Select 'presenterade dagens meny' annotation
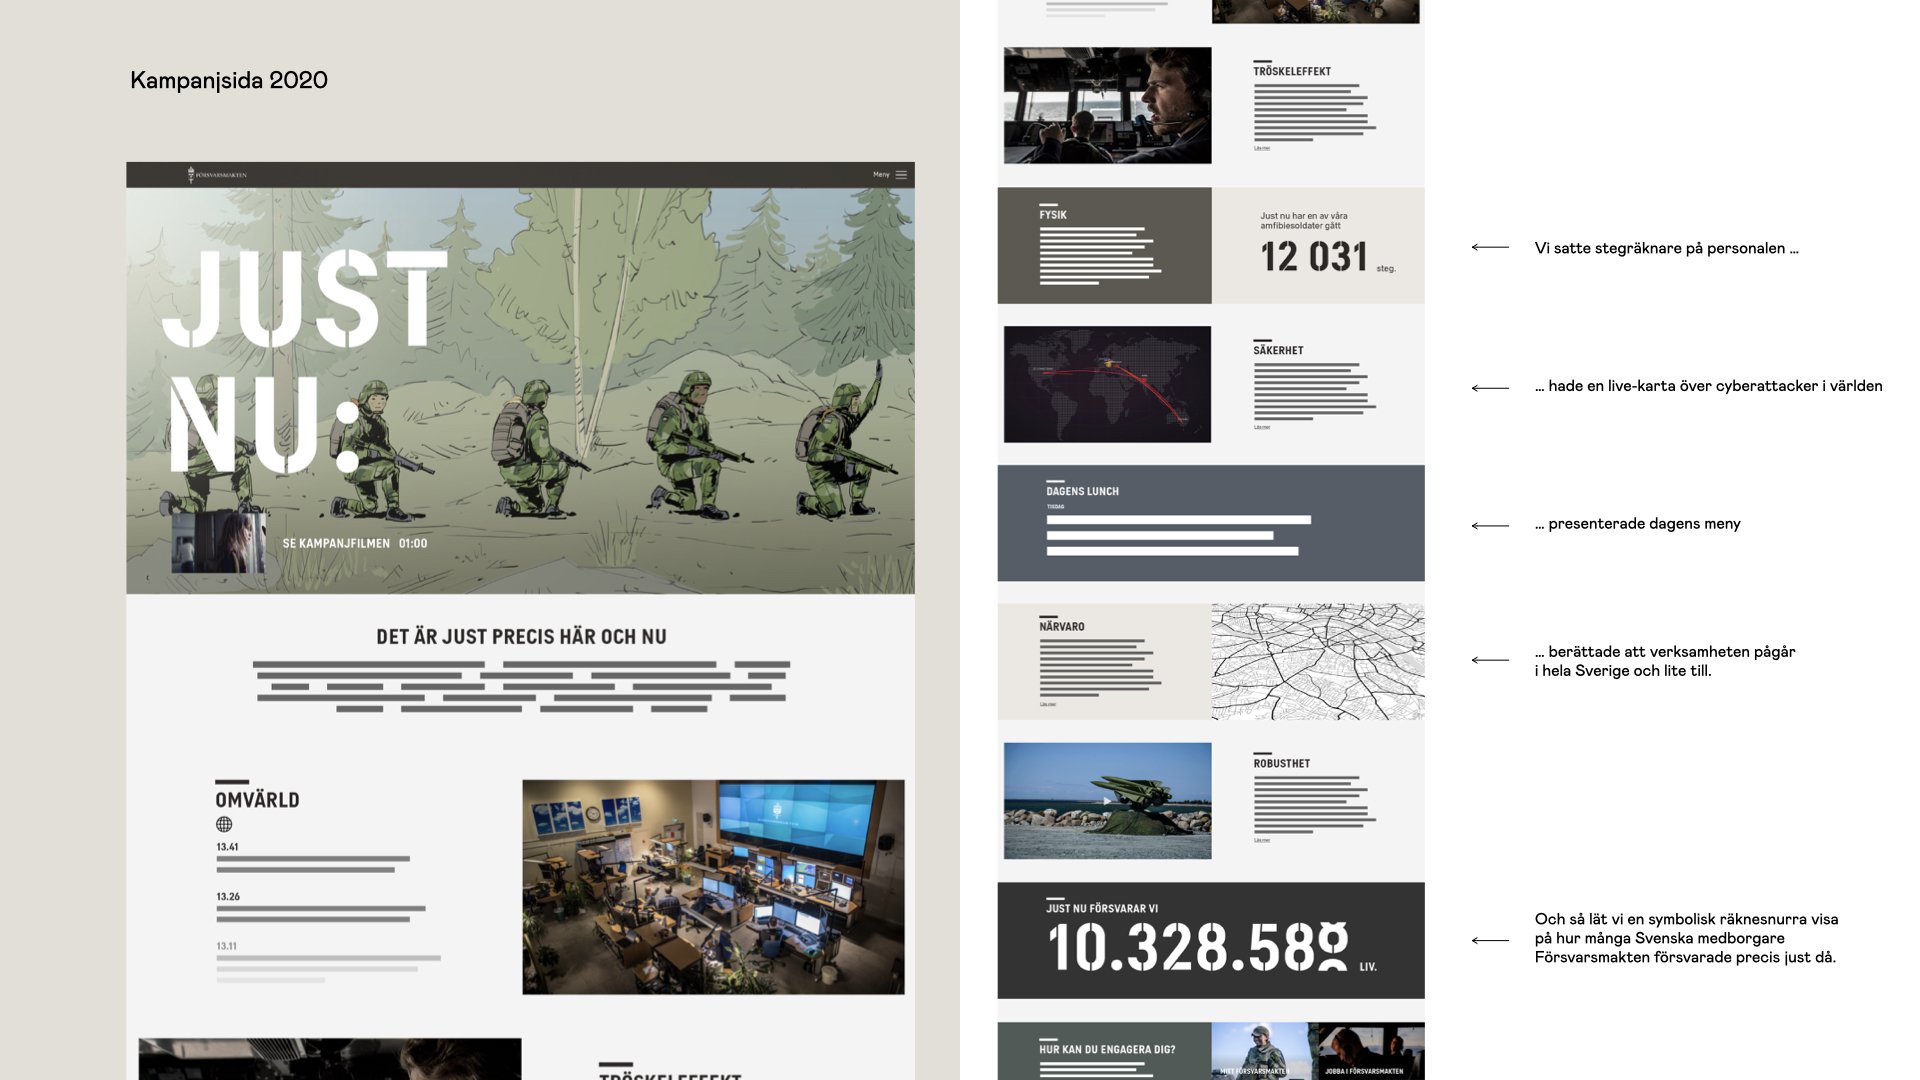The image size is (1920, 1080). tap(1637, 524)
